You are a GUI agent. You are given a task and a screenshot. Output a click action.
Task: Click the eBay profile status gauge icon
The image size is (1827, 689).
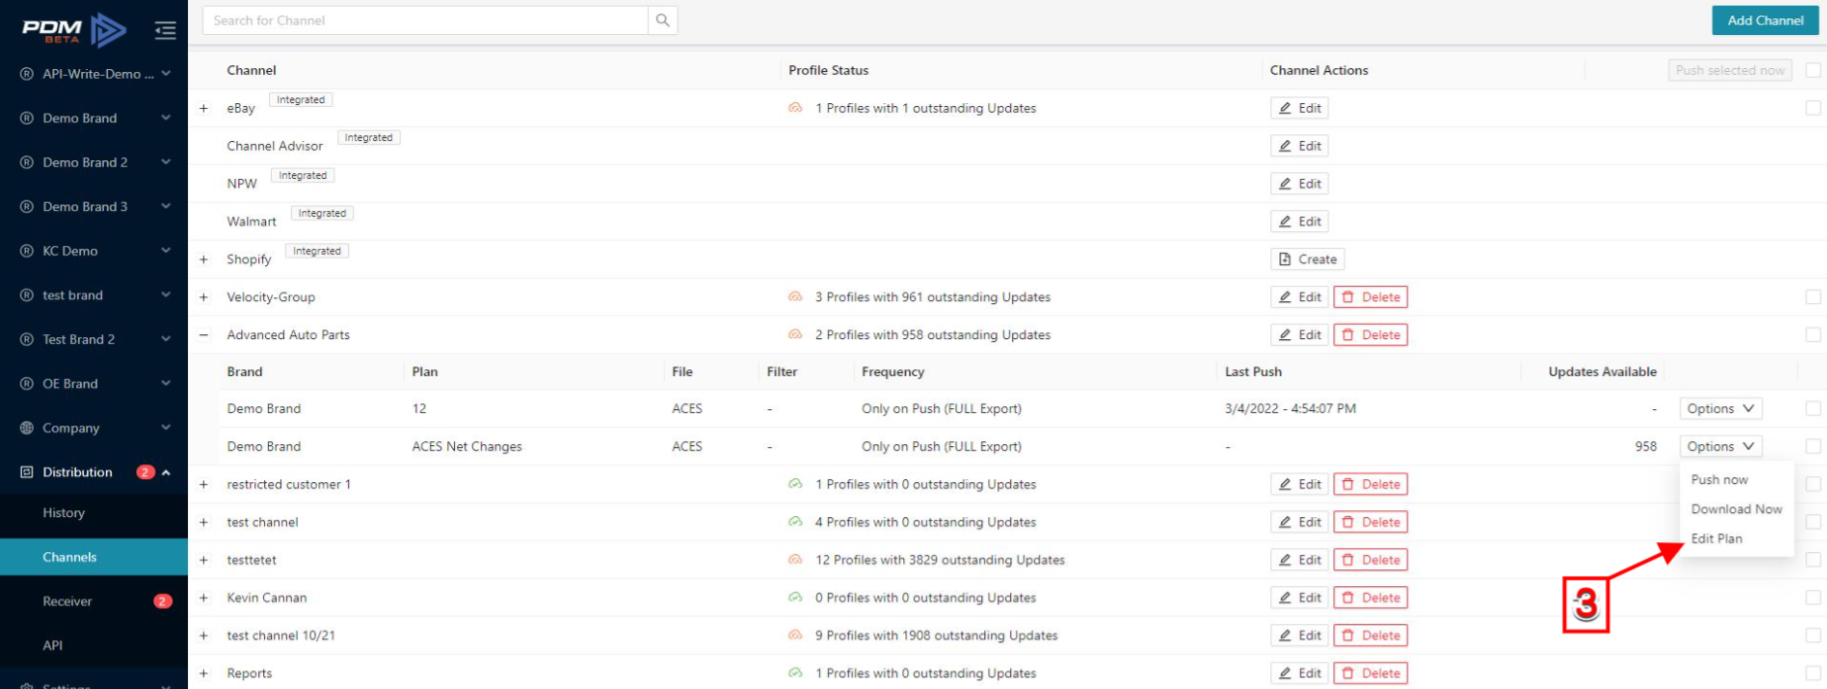795,108
